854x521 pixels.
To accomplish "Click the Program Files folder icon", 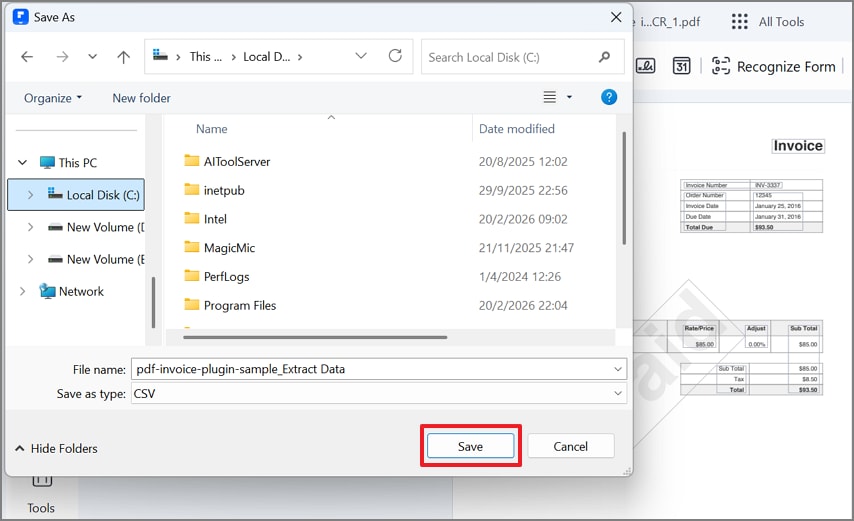I will (191, 304).
